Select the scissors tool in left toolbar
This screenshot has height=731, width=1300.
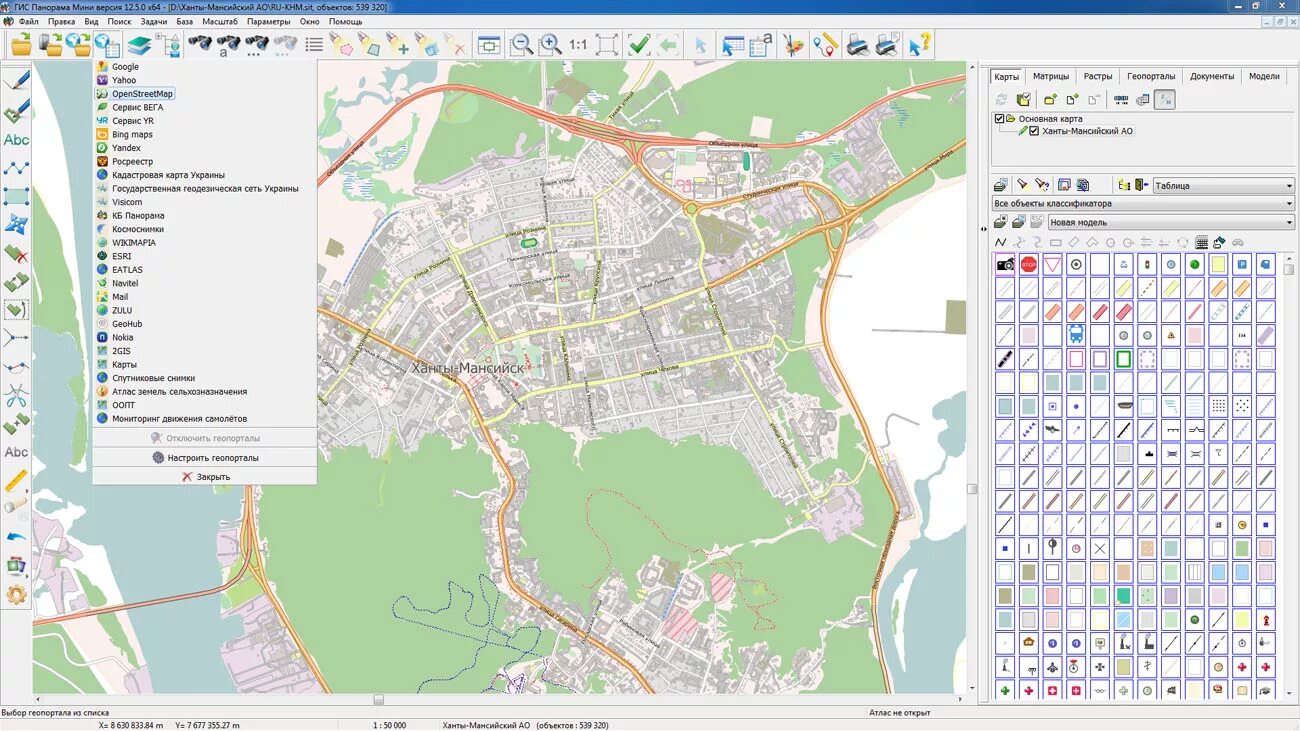tap(16, 396)
